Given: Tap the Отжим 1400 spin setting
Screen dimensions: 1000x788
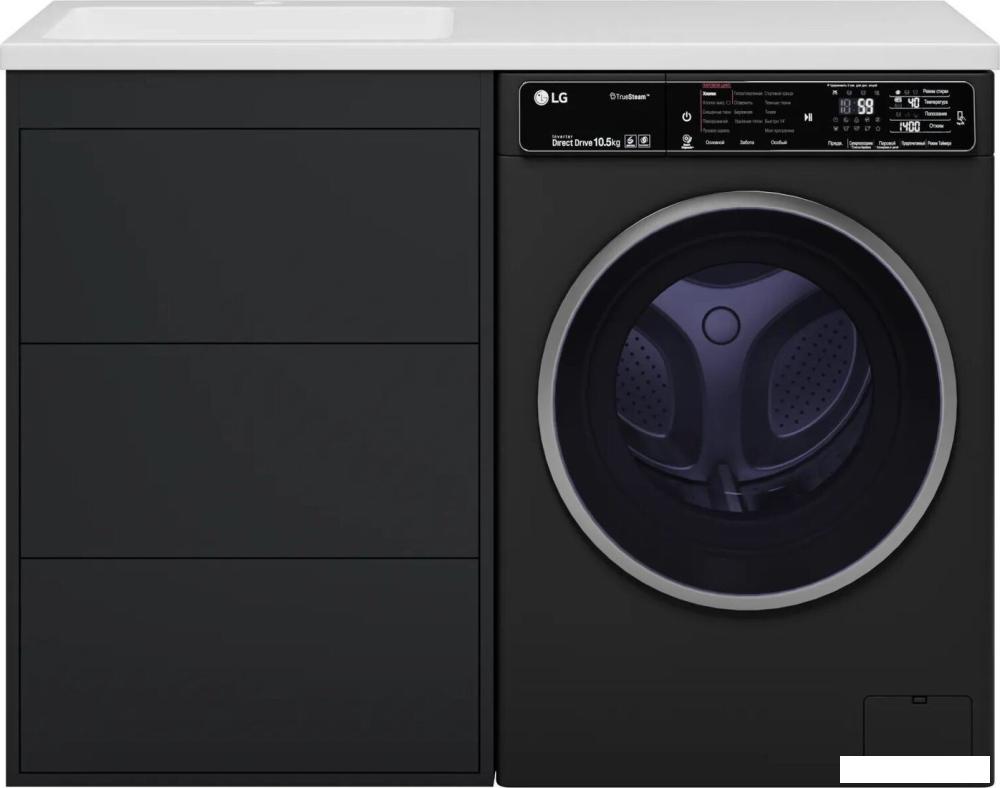Looking at the screenshot, I should click(921, 126).
